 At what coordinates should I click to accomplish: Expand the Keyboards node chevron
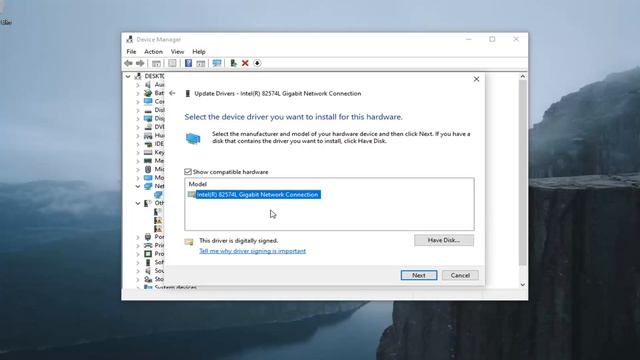(138, 152)
